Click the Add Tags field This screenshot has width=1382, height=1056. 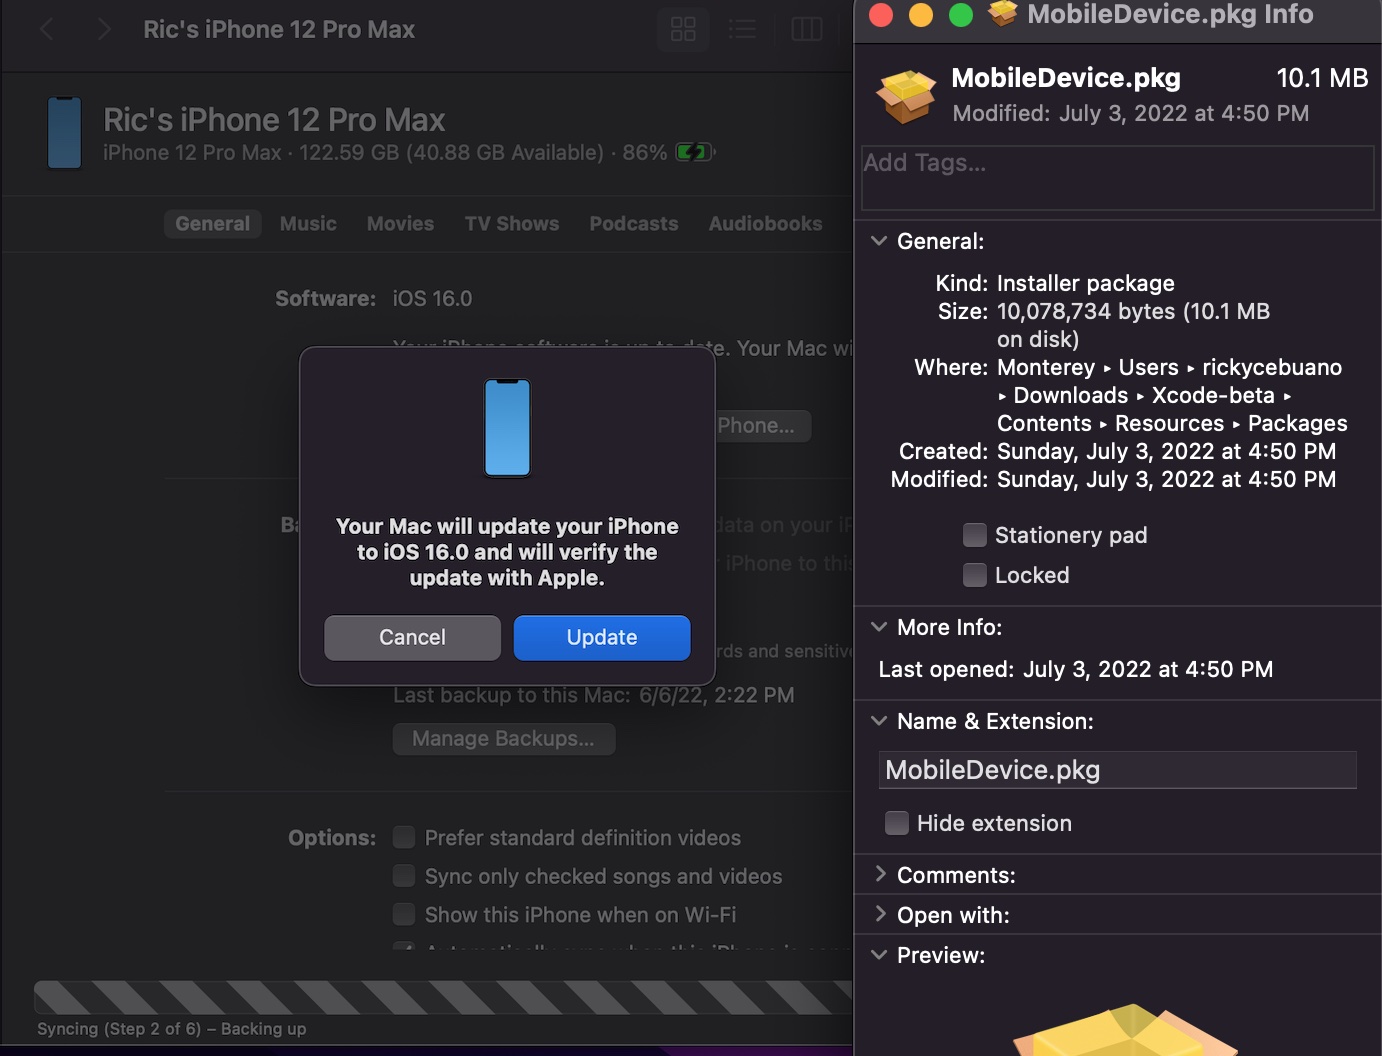pyautogui.click(x=1117, y=178)
